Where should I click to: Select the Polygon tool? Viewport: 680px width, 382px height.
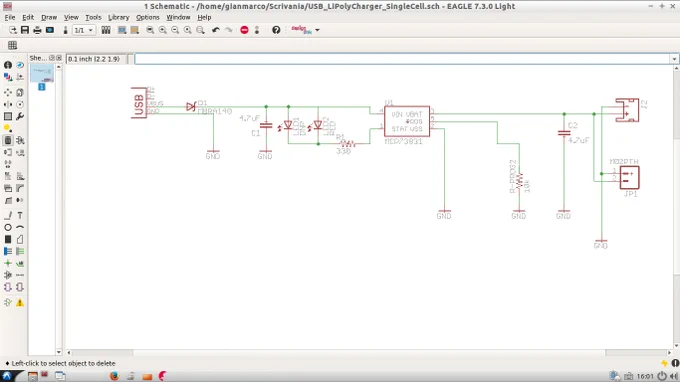click(20, 239)
